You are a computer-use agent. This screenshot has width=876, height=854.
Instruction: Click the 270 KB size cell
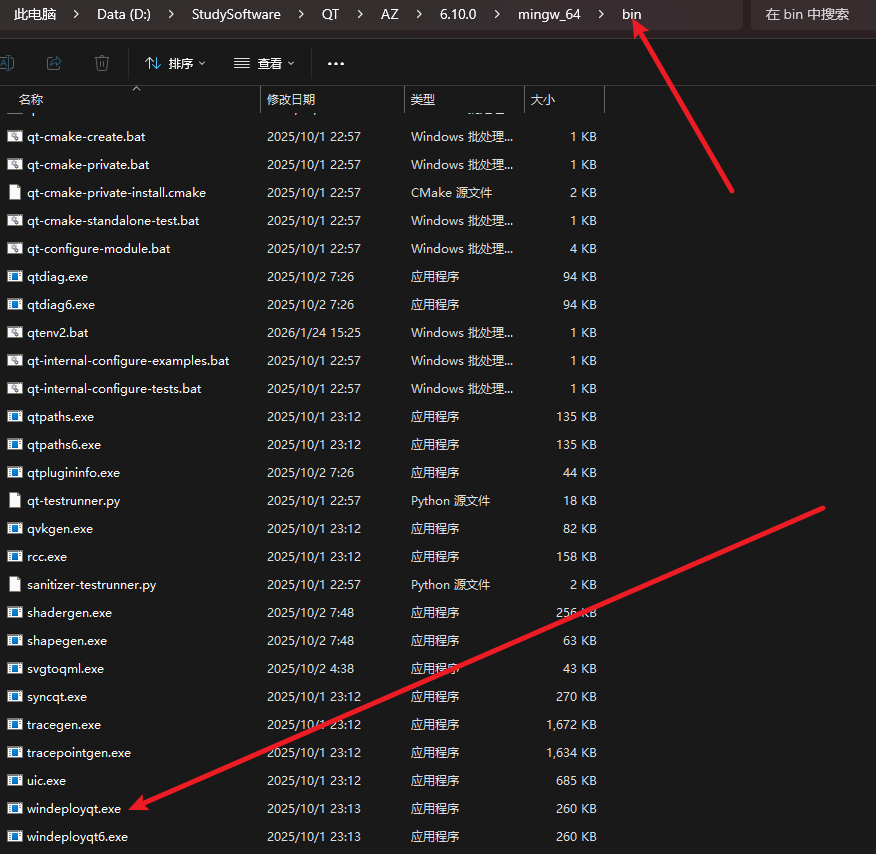tap(577, 696)
